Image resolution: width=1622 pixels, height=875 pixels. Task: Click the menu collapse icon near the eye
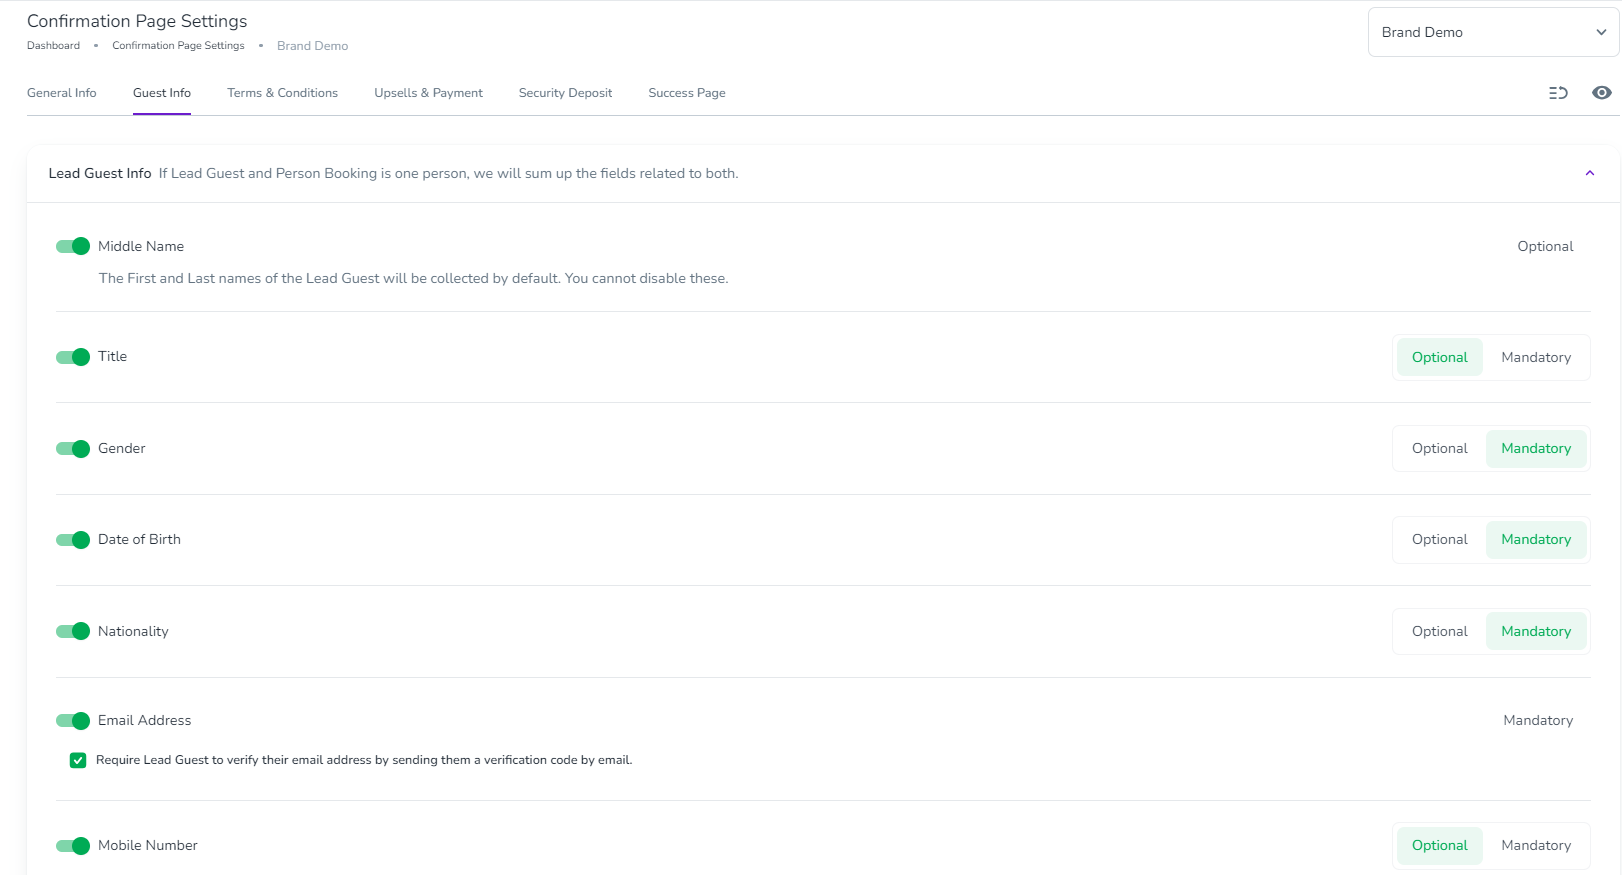(1558, 93)
